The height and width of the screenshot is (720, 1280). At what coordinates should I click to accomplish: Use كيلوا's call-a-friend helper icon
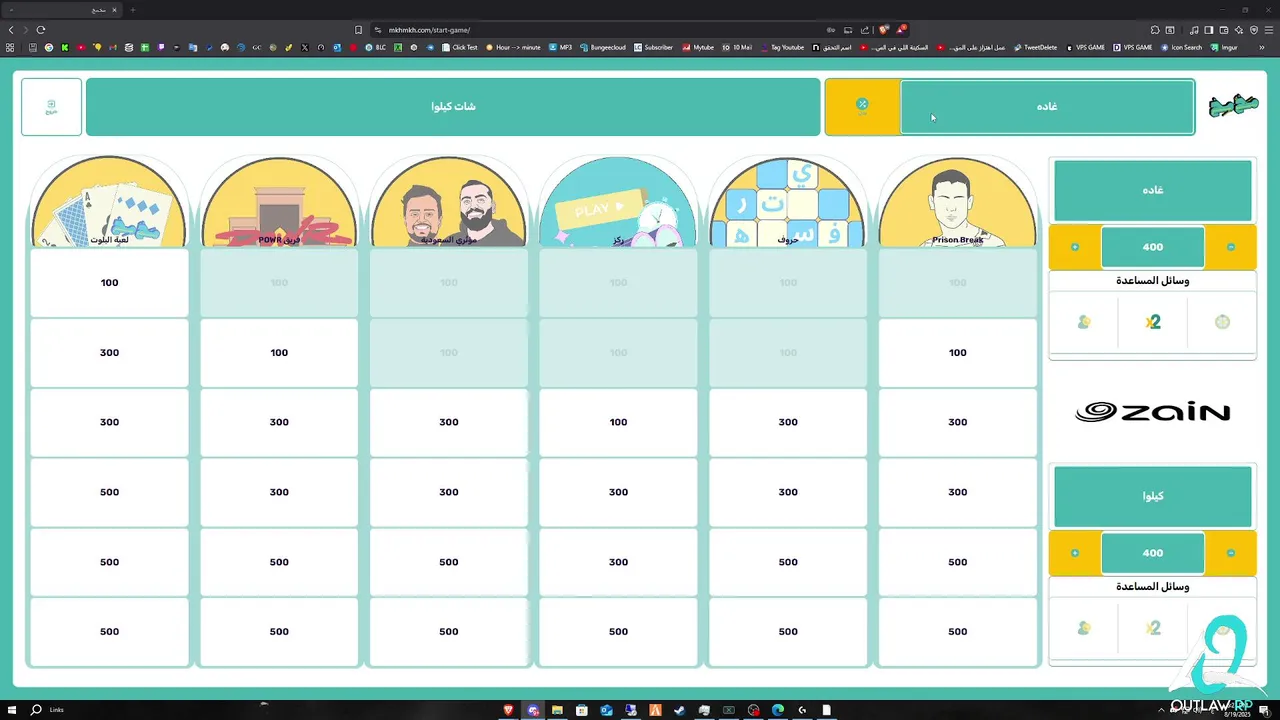[1084, 628]
